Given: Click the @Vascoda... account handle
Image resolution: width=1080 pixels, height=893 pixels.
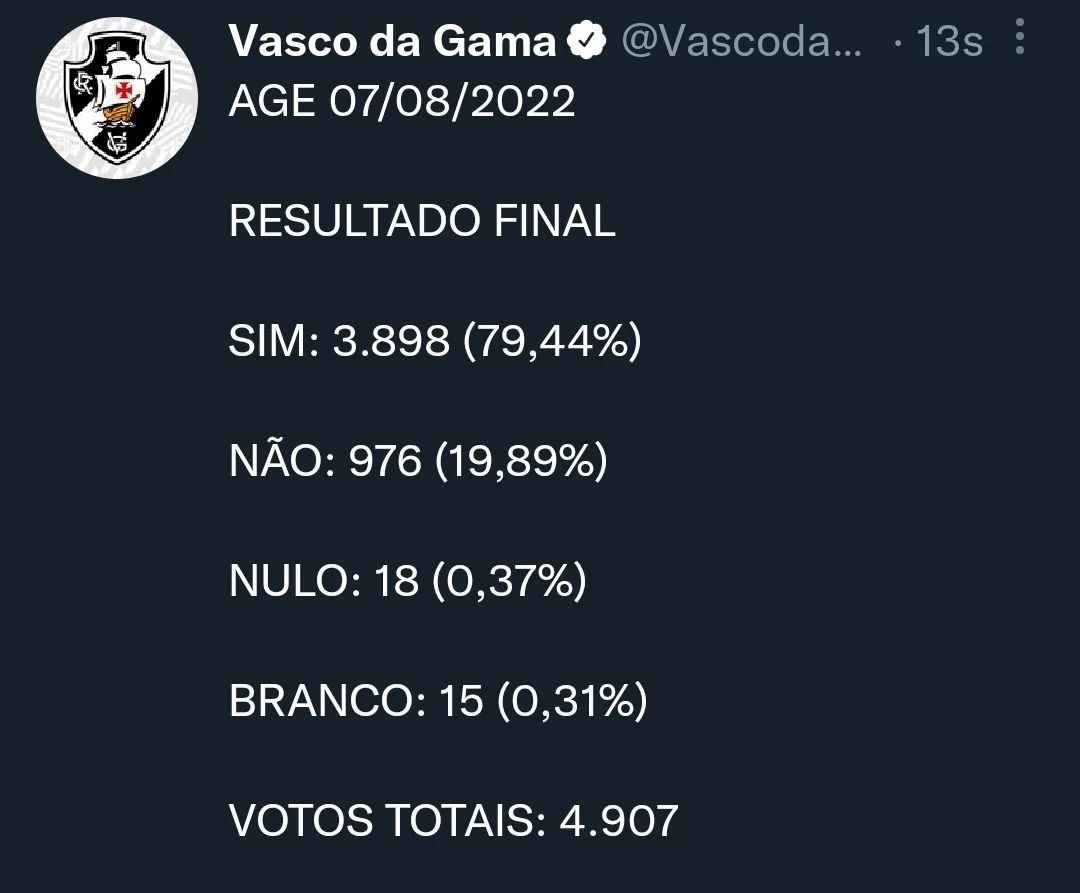Looking at the screenshot, I should 741,42.
